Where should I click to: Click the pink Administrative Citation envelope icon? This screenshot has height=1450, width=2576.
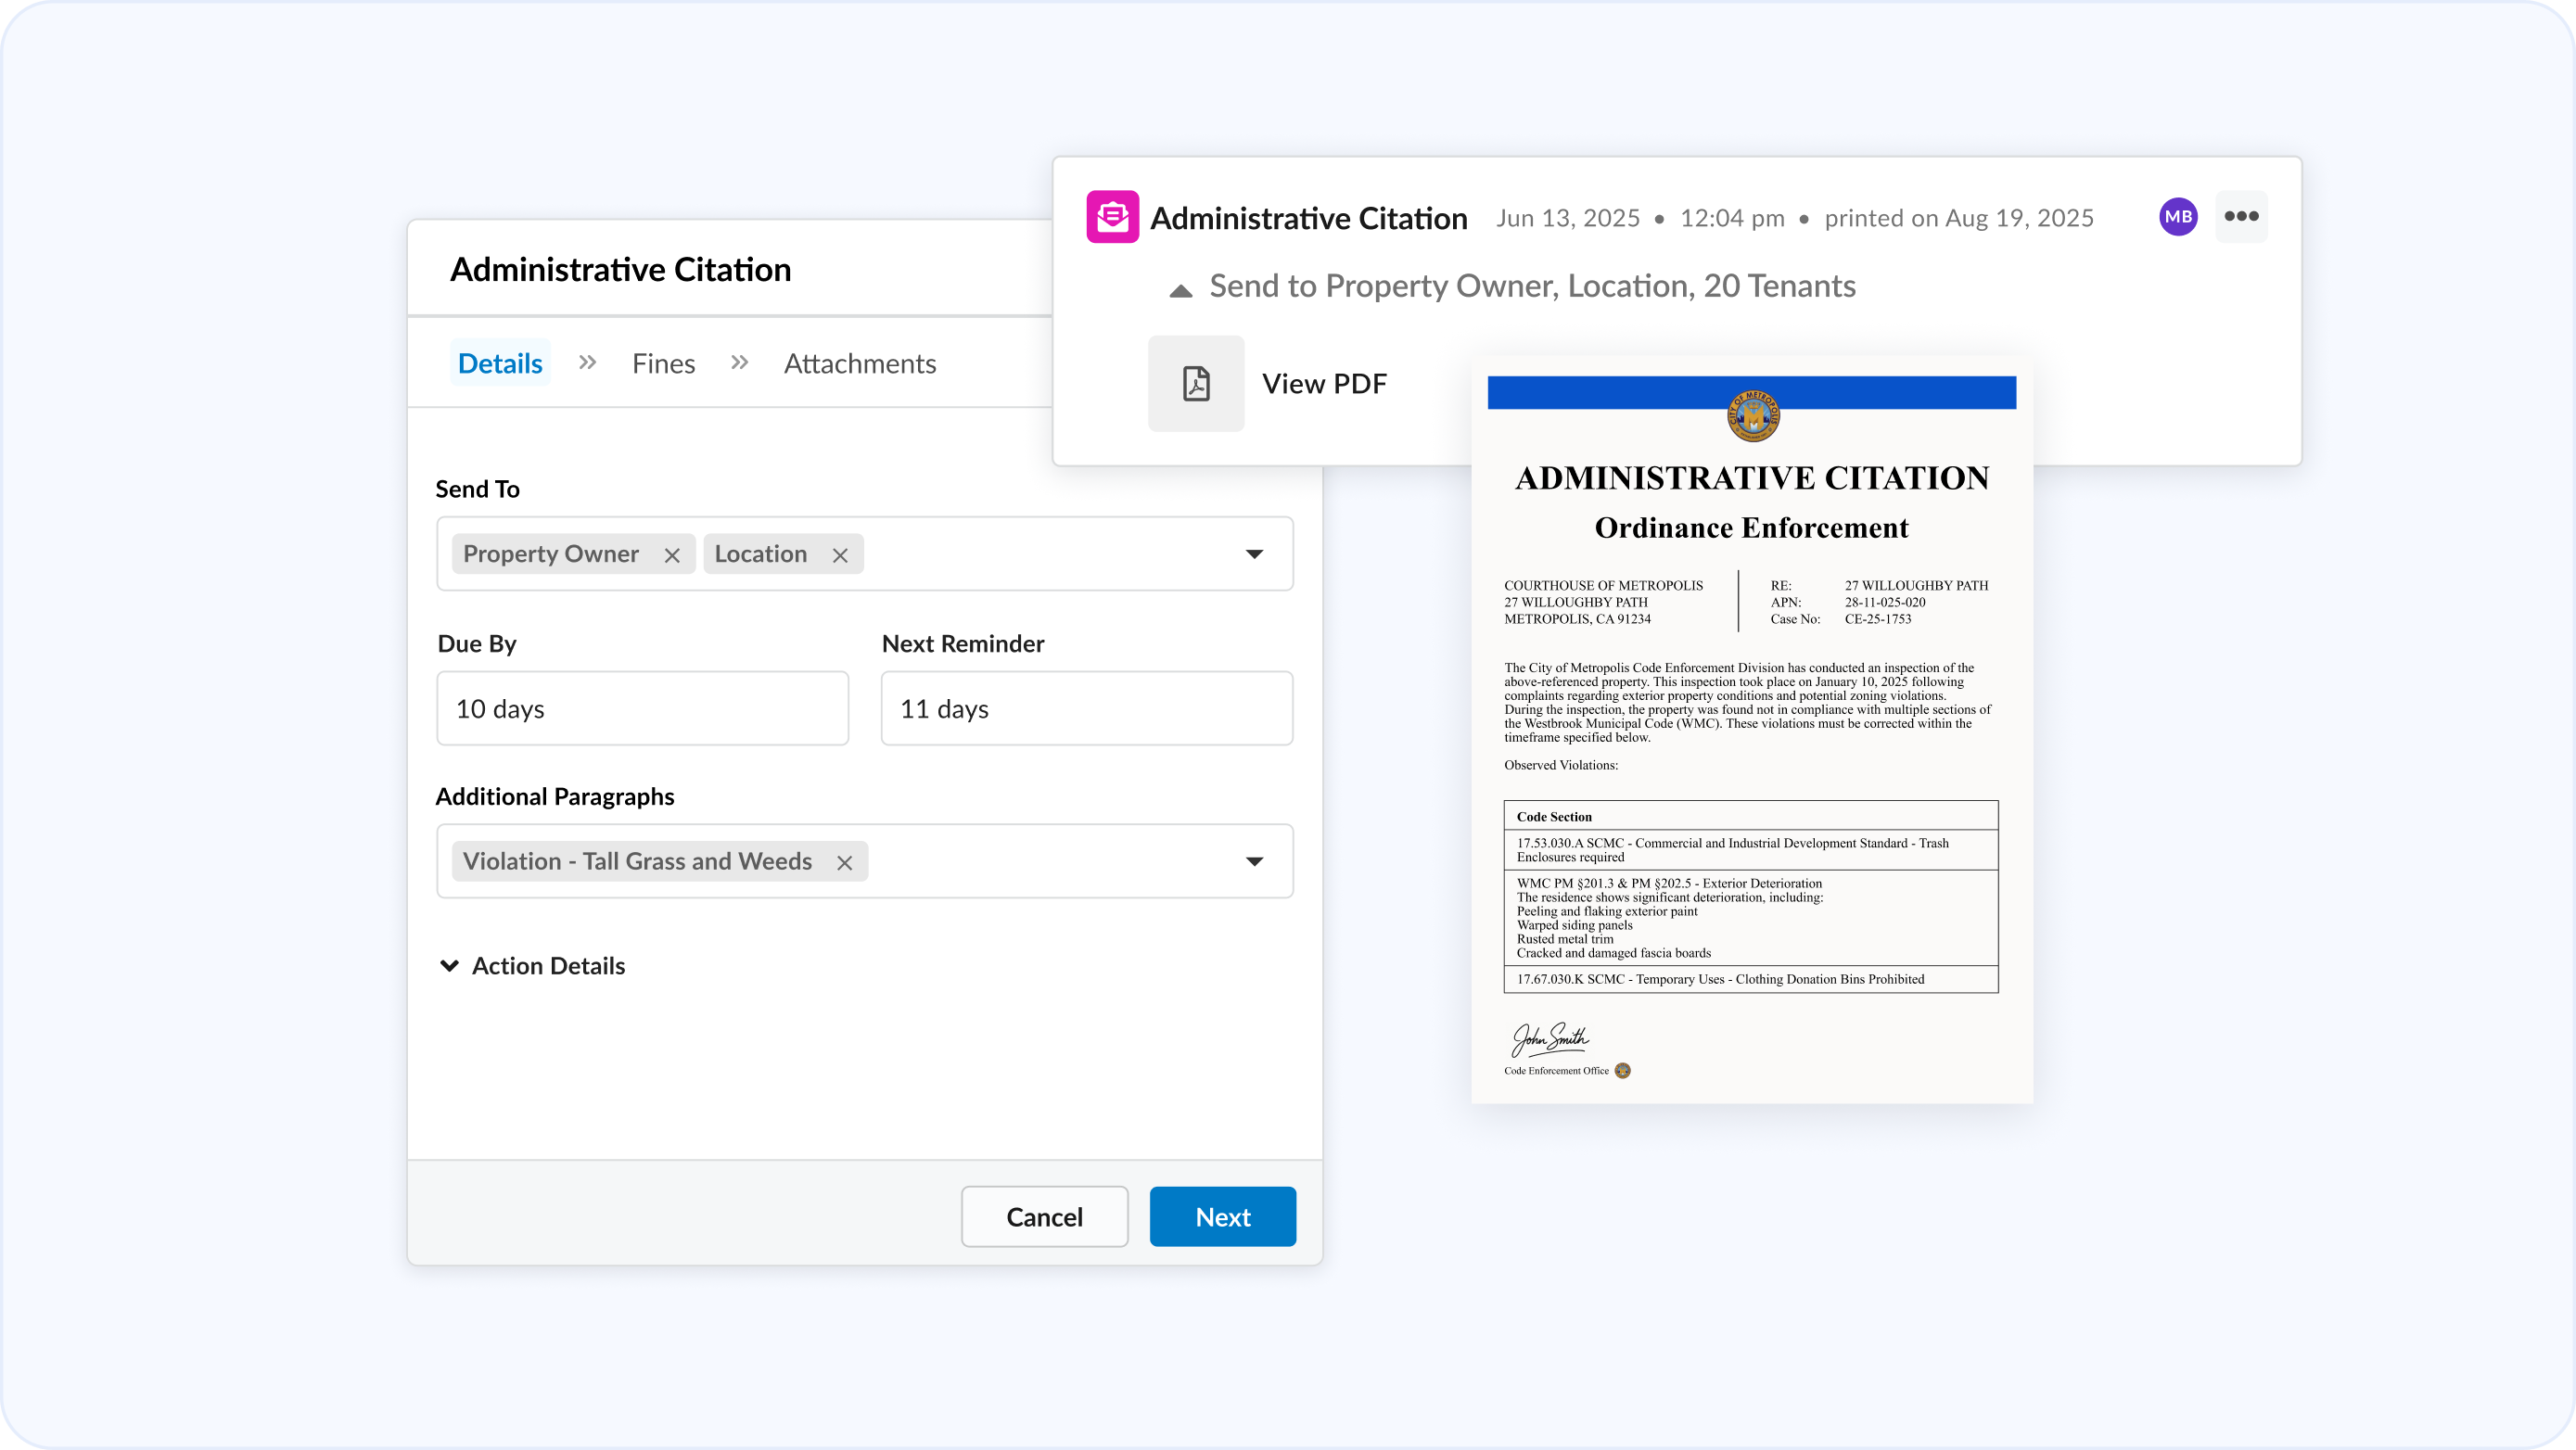(x=1112, y=217)
